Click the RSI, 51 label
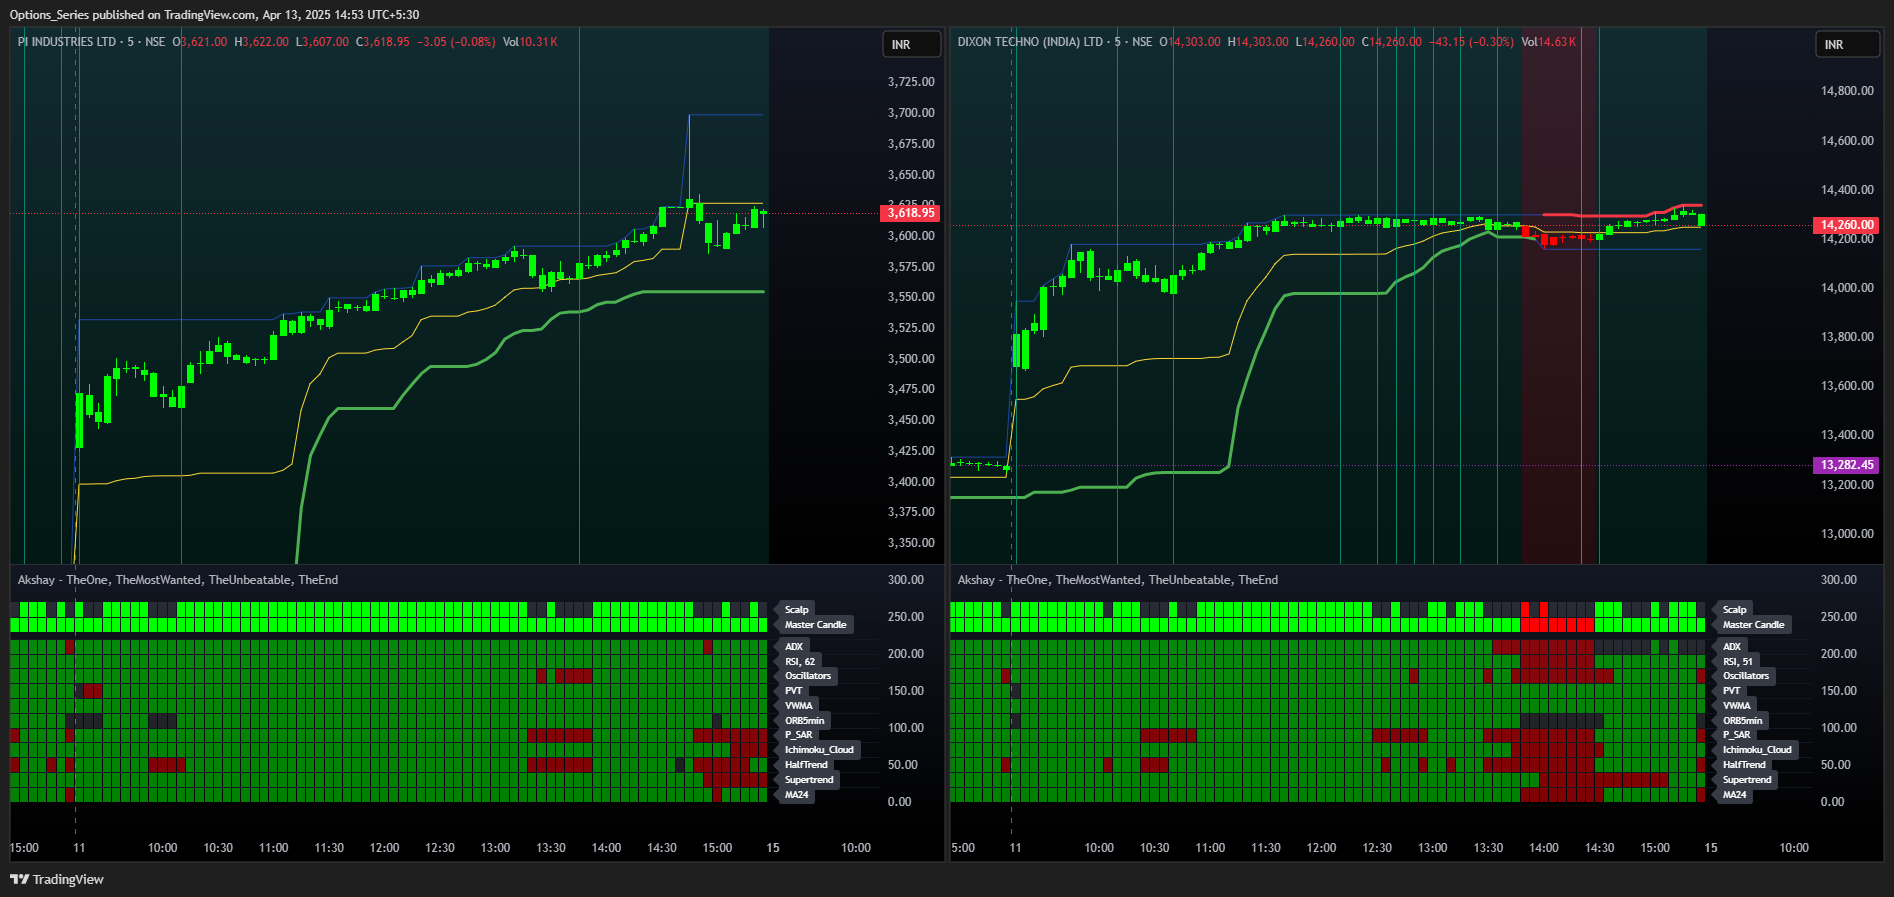 point(1738,662)
